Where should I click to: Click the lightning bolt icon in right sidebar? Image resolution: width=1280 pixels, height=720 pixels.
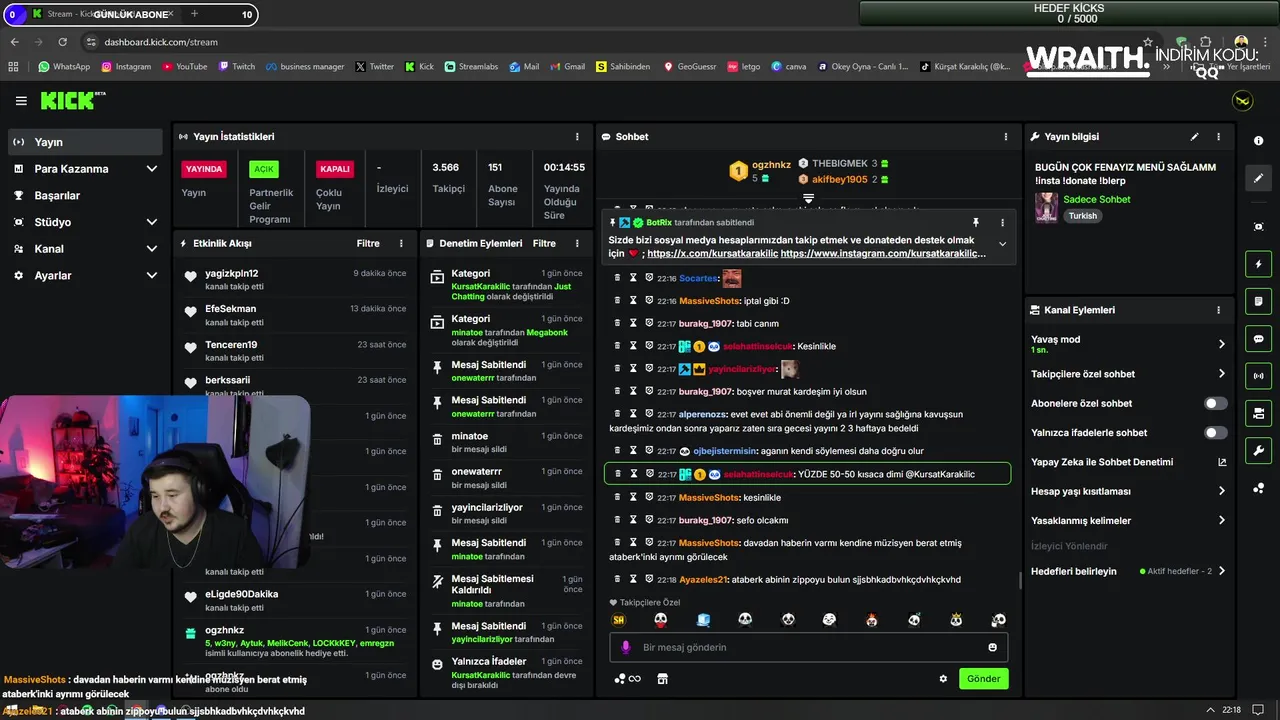[x=1258, y=264]
